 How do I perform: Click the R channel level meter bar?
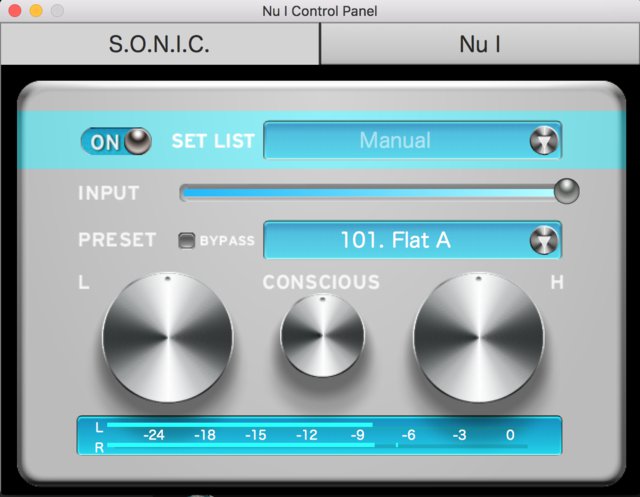241,445
